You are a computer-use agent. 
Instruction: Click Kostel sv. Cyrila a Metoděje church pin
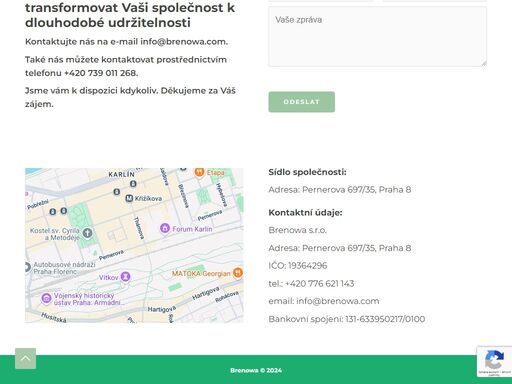(x=87, y=233)
